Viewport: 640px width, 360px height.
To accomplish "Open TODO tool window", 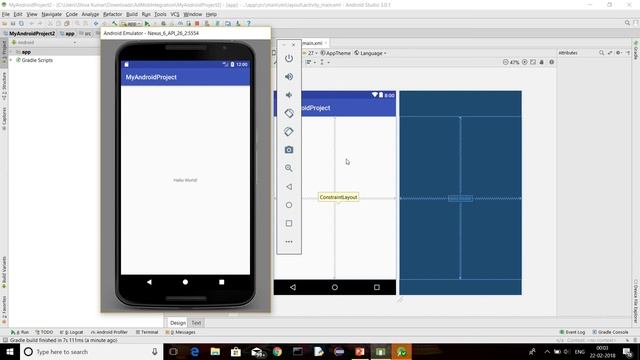I will [44, 332].
